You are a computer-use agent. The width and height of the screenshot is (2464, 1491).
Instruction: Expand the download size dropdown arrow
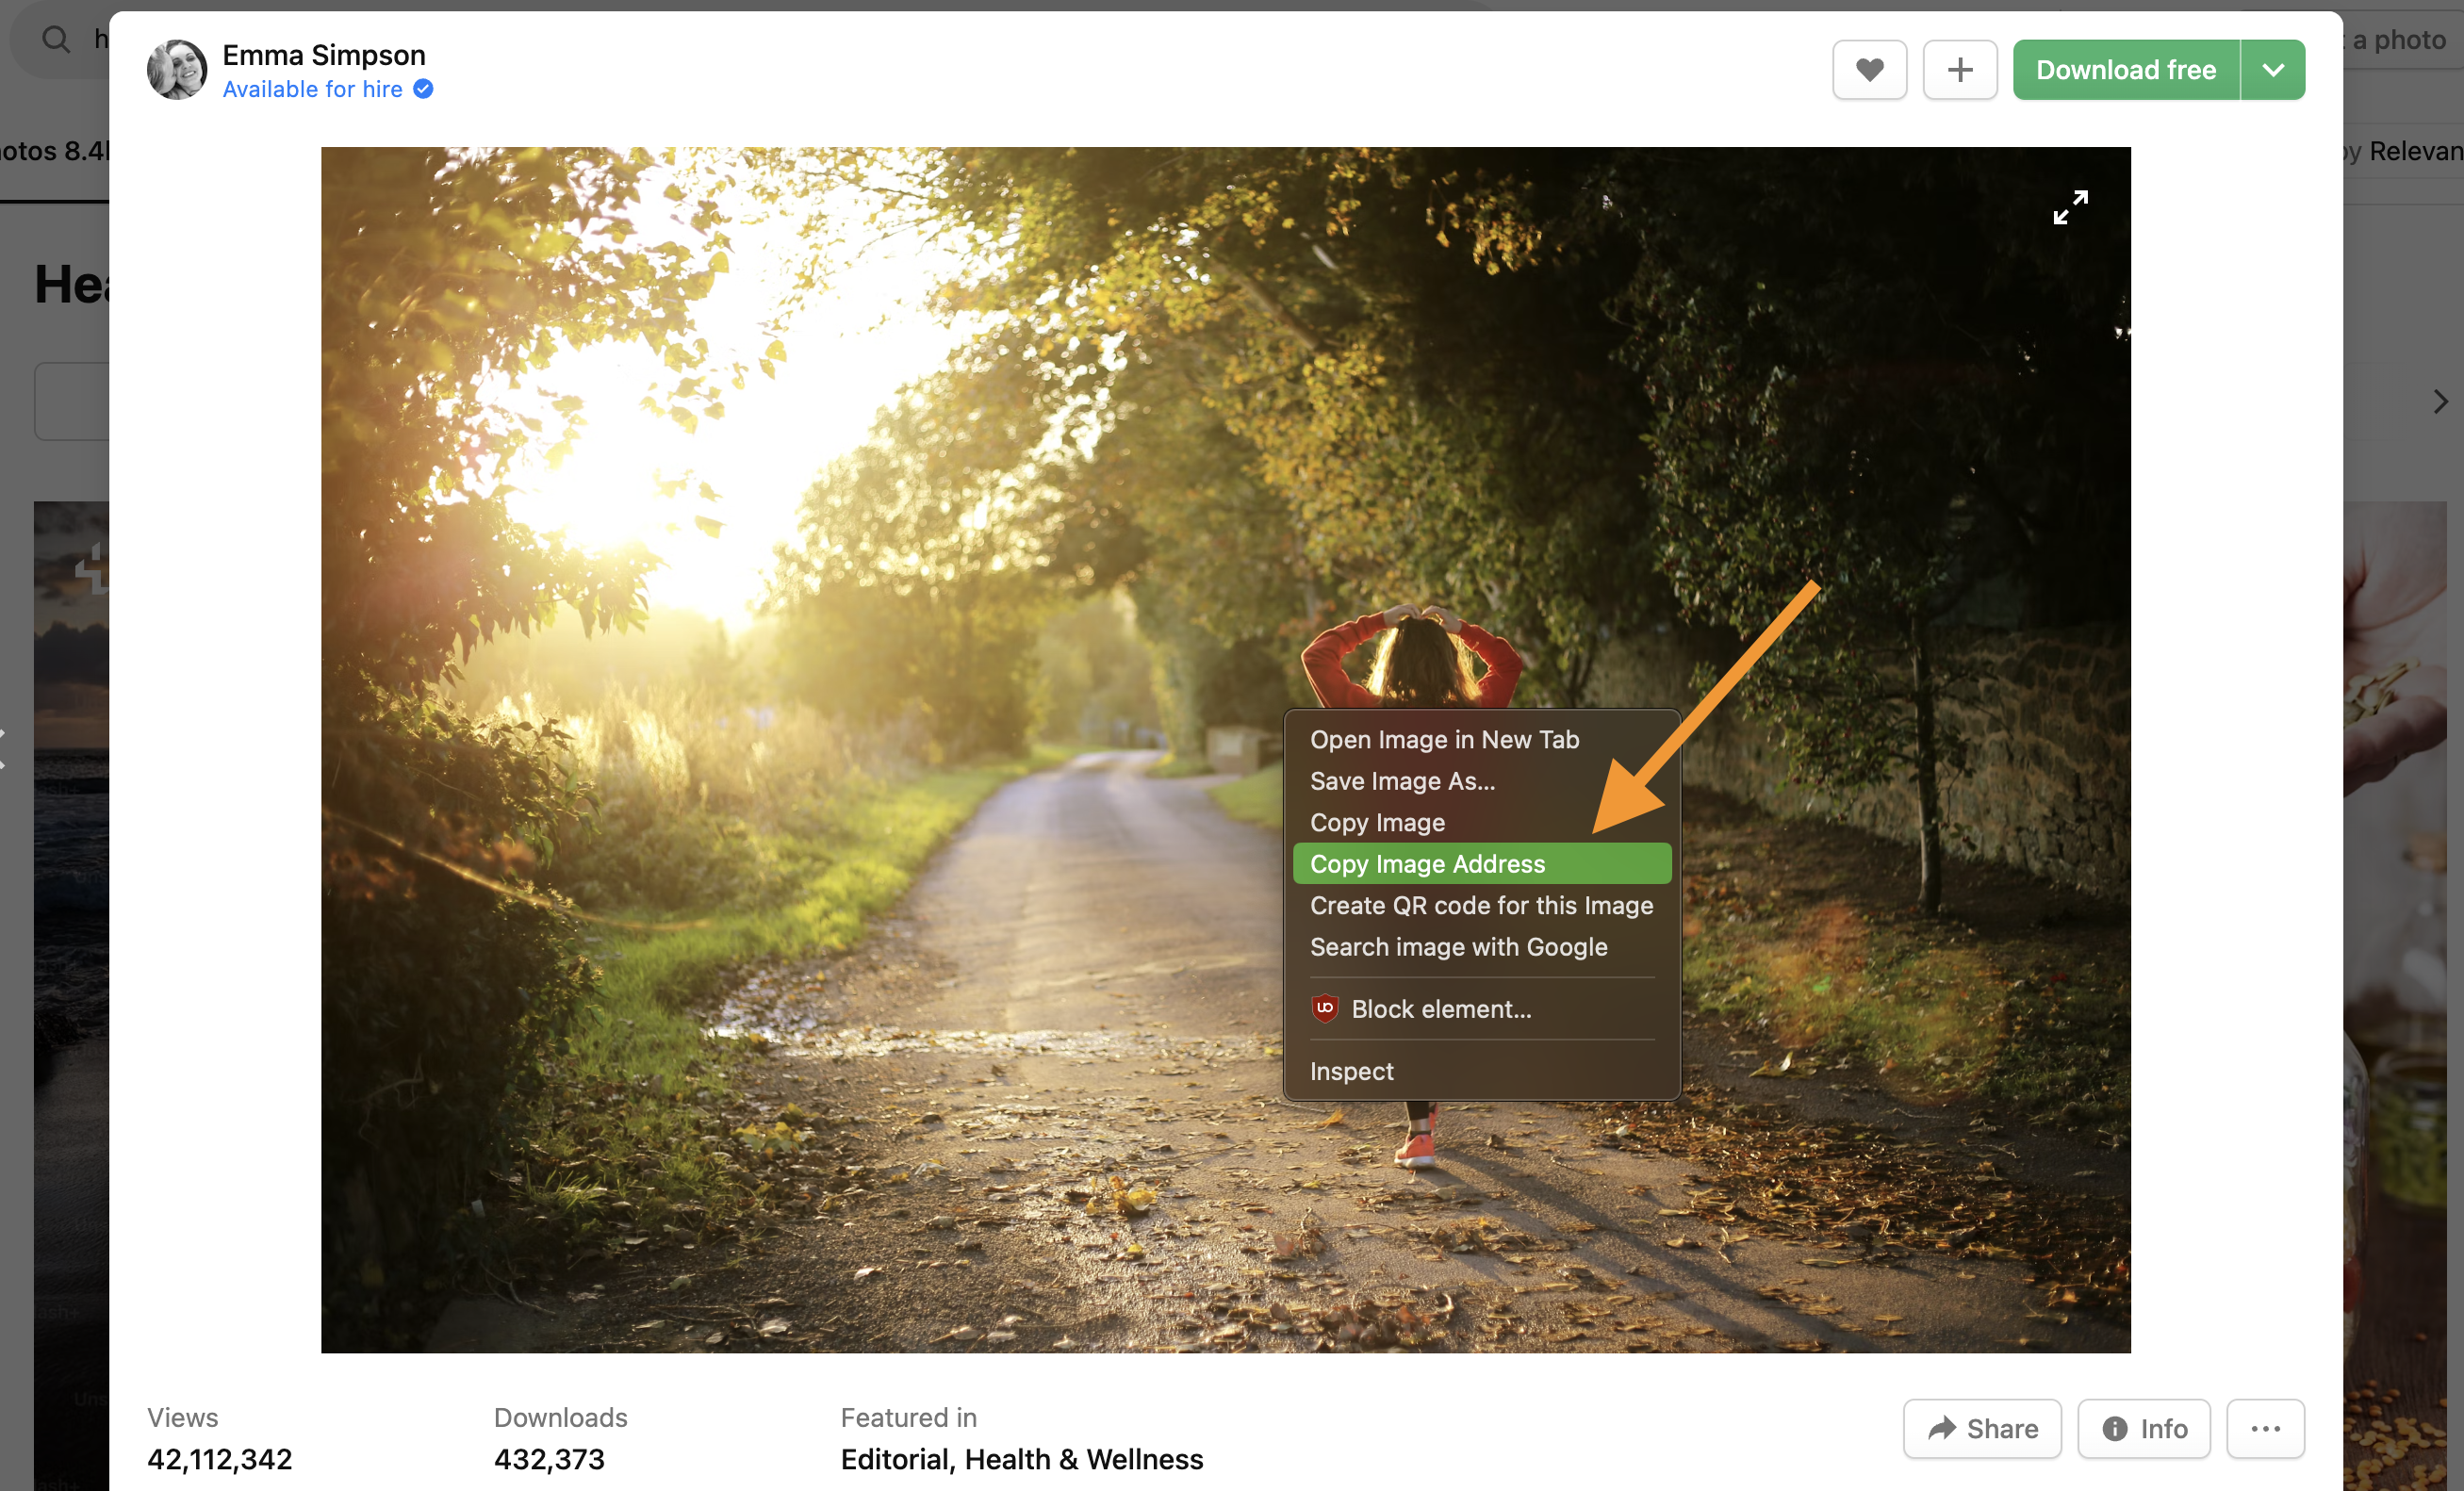point(2272,70)
